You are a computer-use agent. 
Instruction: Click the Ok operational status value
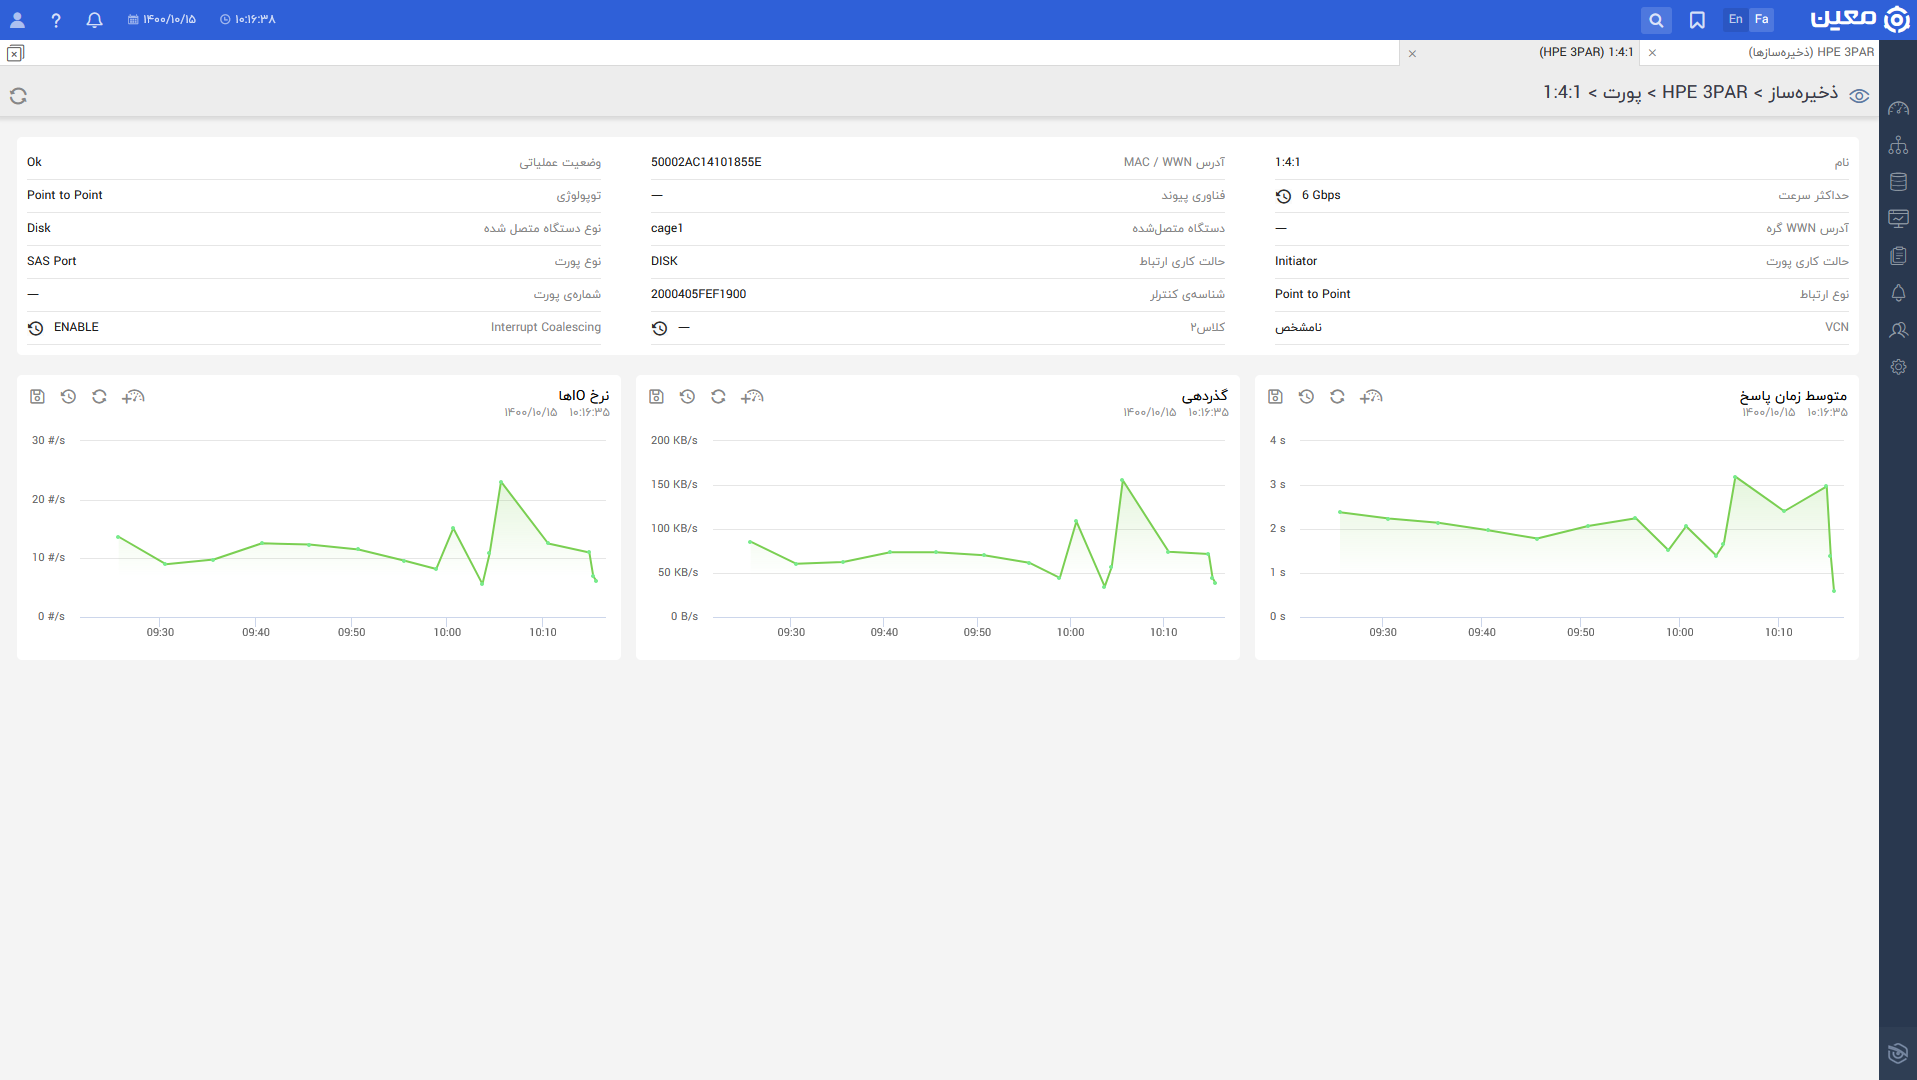point(34,162)
